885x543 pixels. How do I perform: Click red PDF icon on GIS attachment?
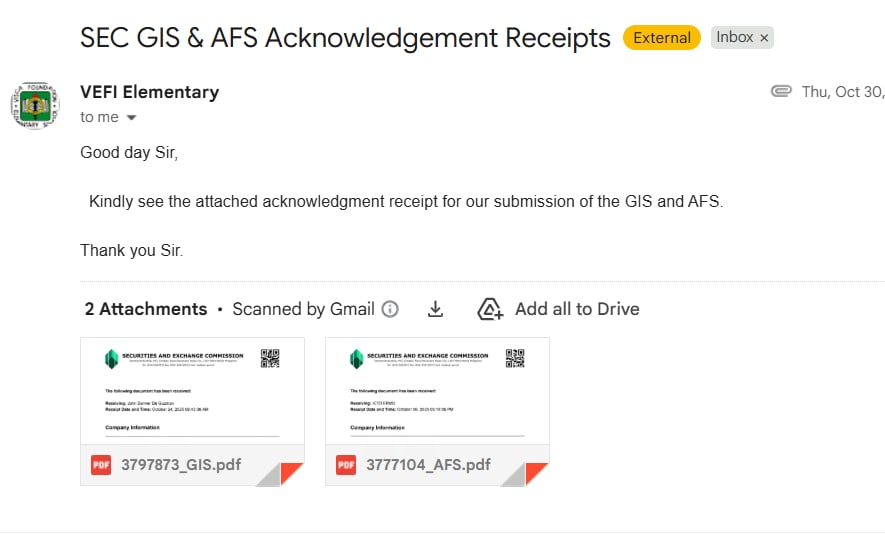pyautogui.click(x=101, y=465)
